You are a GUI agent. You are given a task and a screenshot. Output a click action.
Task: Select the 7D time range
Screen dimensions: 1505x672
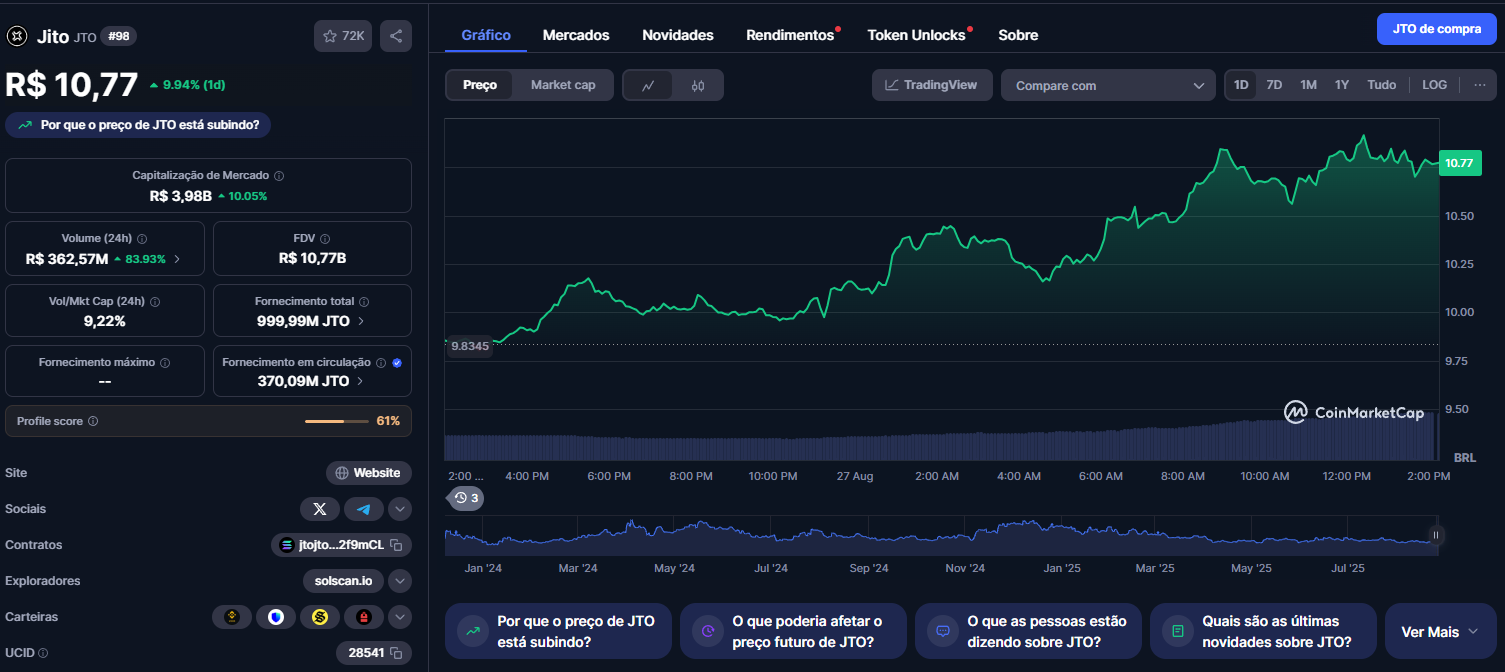coord(1274,85)
